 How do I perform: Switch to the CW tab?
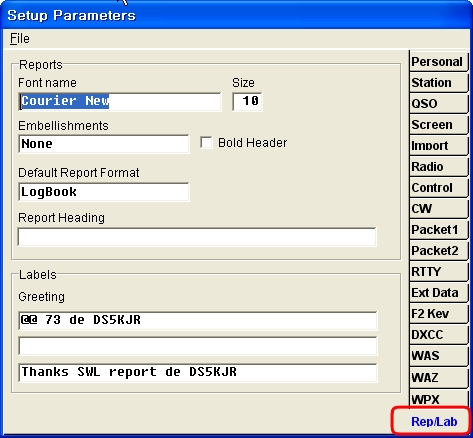click(x=439, y=209)
